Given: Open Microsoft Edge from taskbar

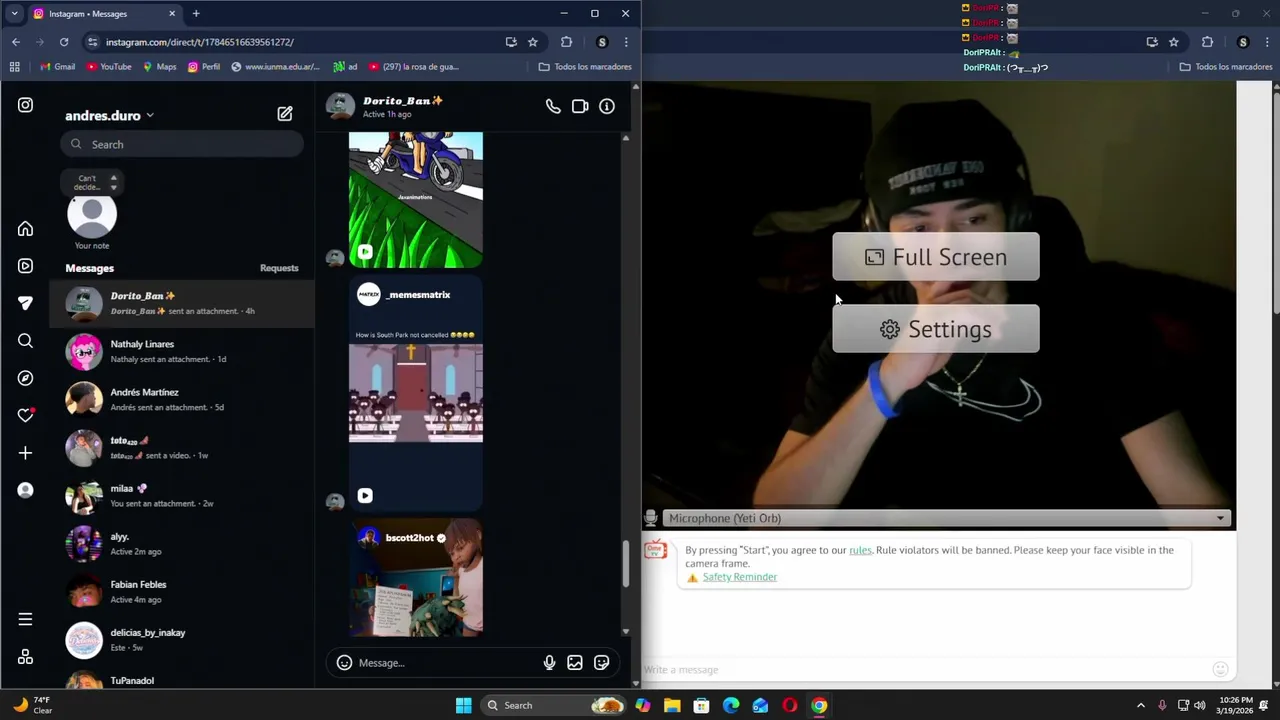Looking at the screenshot, I should 731,705.
